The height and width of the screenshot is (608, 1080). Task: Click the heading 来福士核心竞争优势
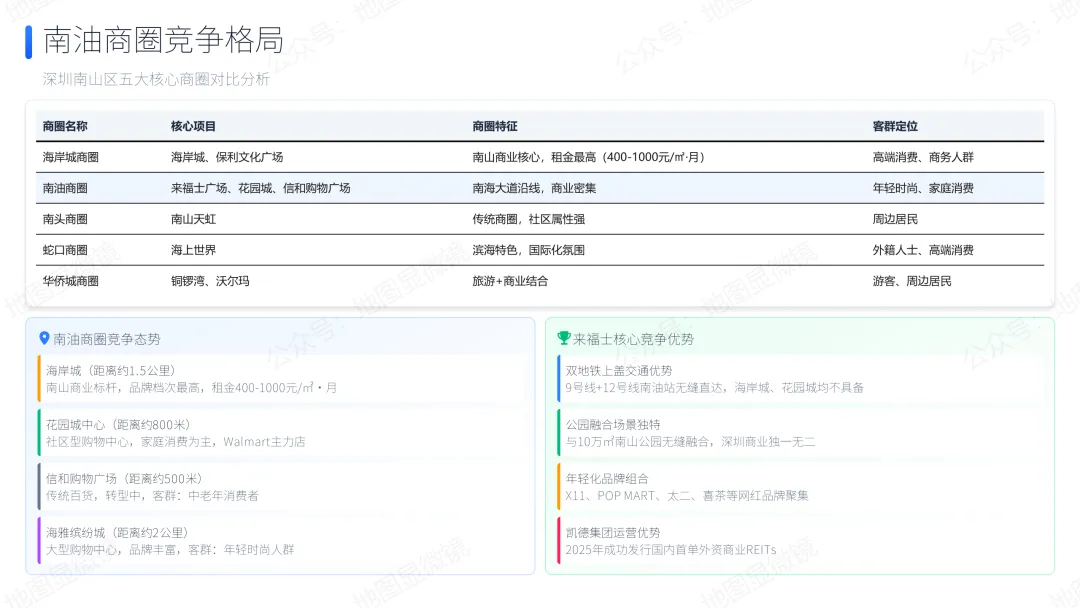click(633, 339)
